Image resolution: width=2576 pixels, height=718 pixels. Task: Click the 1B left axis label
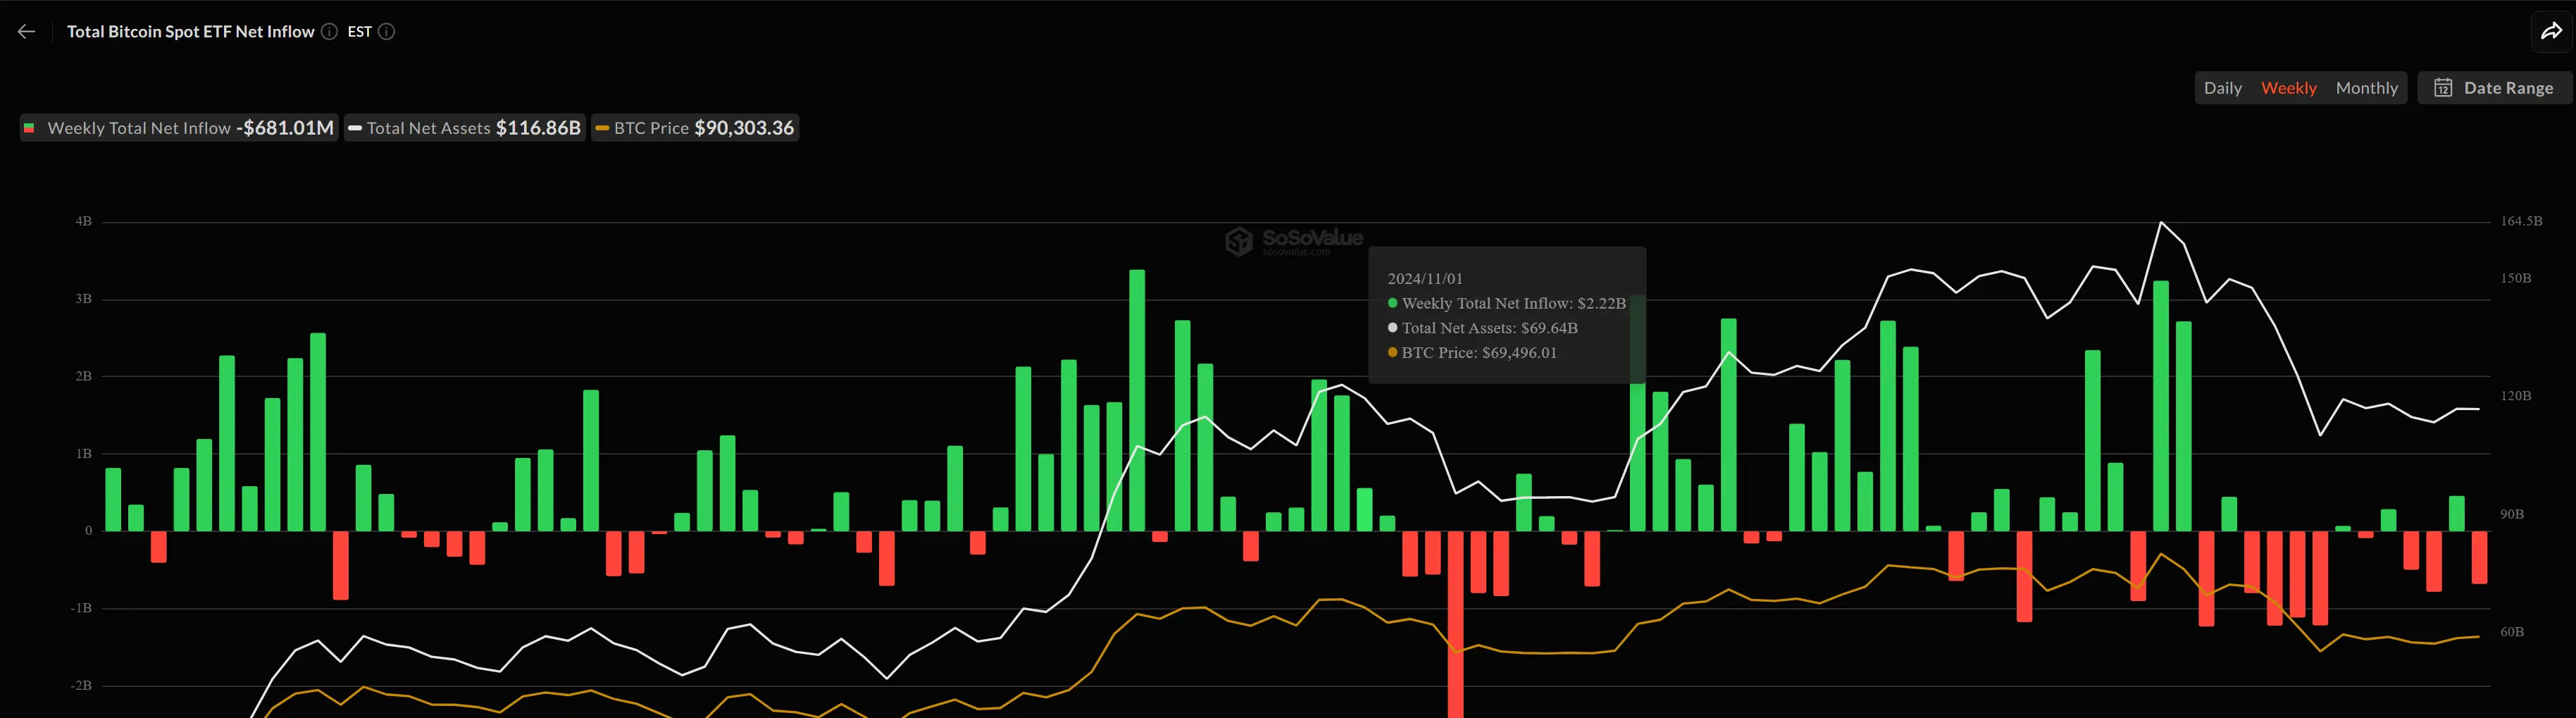[83, 454]
